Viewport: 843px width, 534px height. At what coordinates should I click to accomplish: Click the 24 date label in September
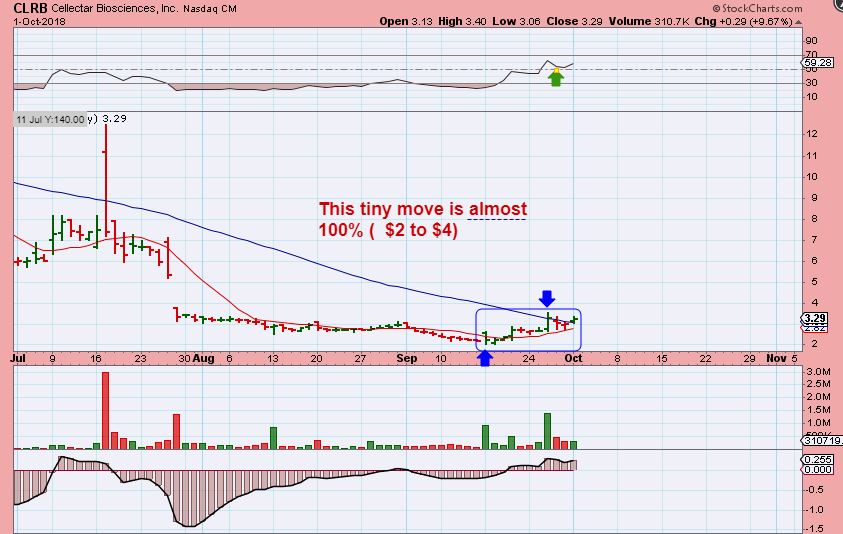click(529, 358)
